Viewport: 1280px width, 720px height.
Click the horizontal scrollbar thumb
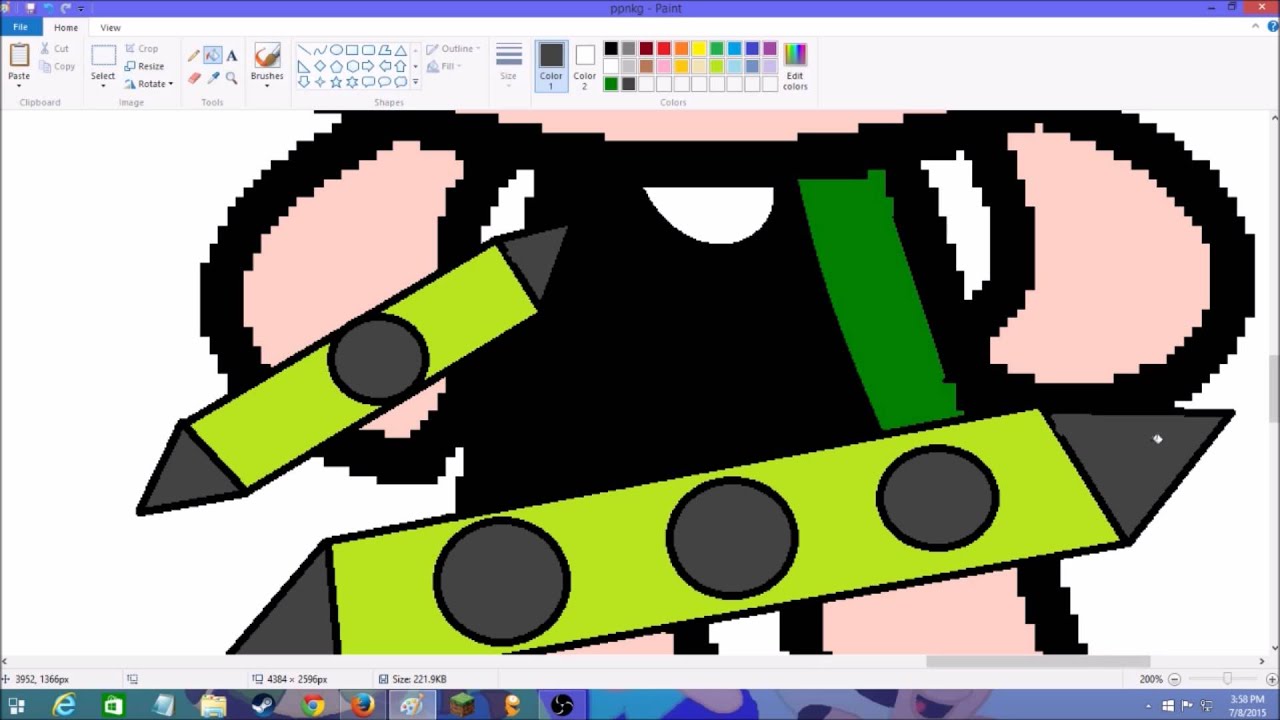(1038, 661)
